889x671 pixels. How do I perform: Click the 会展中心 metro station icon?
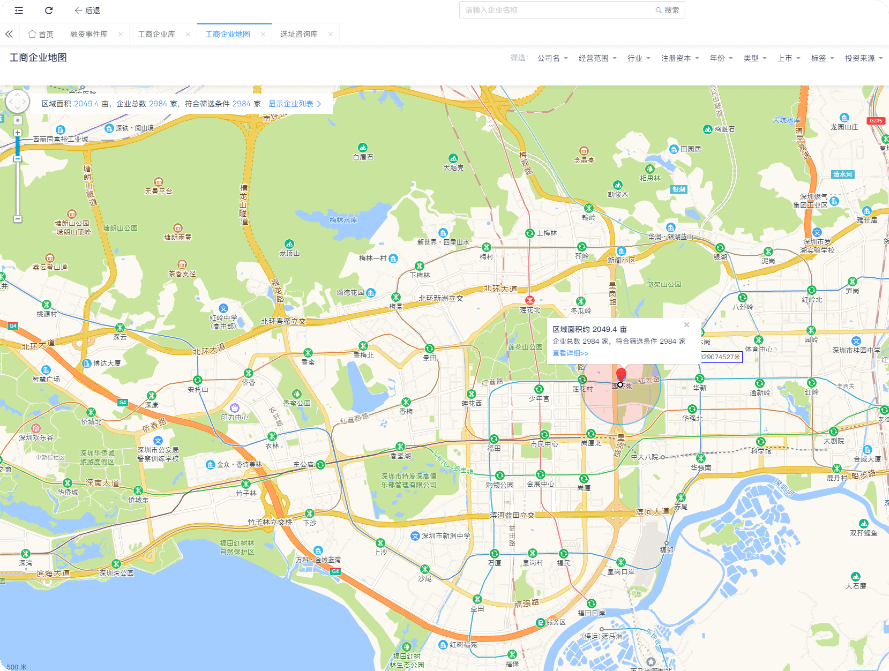[540, 474]
